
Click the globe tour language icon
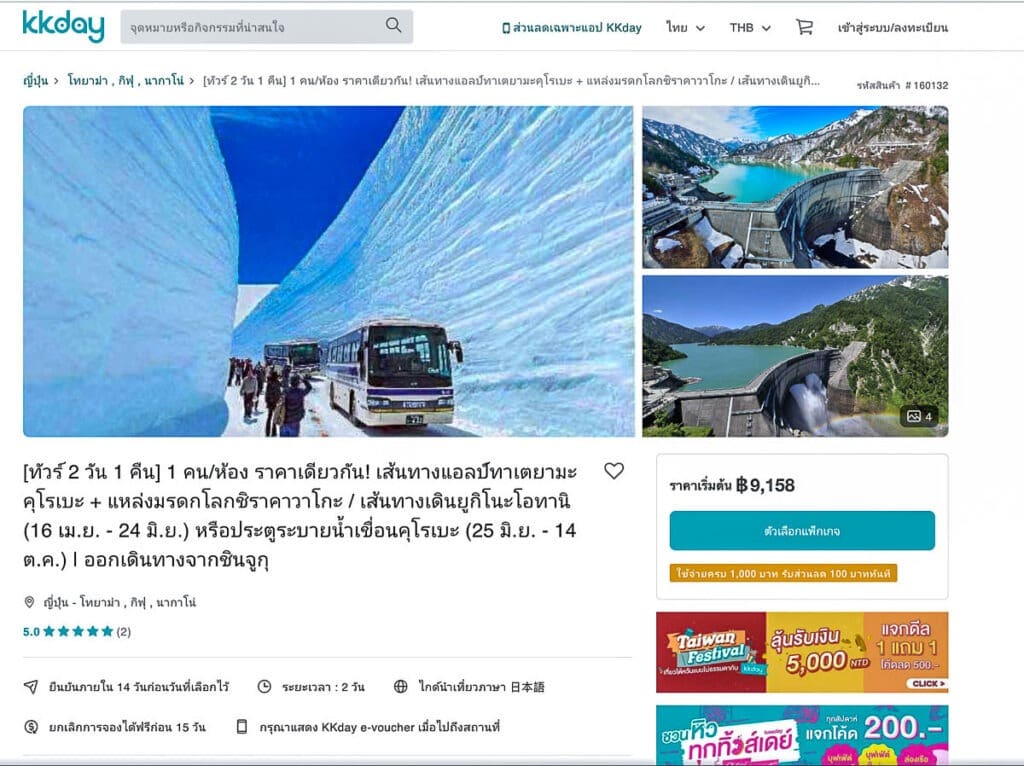(x=400, y=686)
